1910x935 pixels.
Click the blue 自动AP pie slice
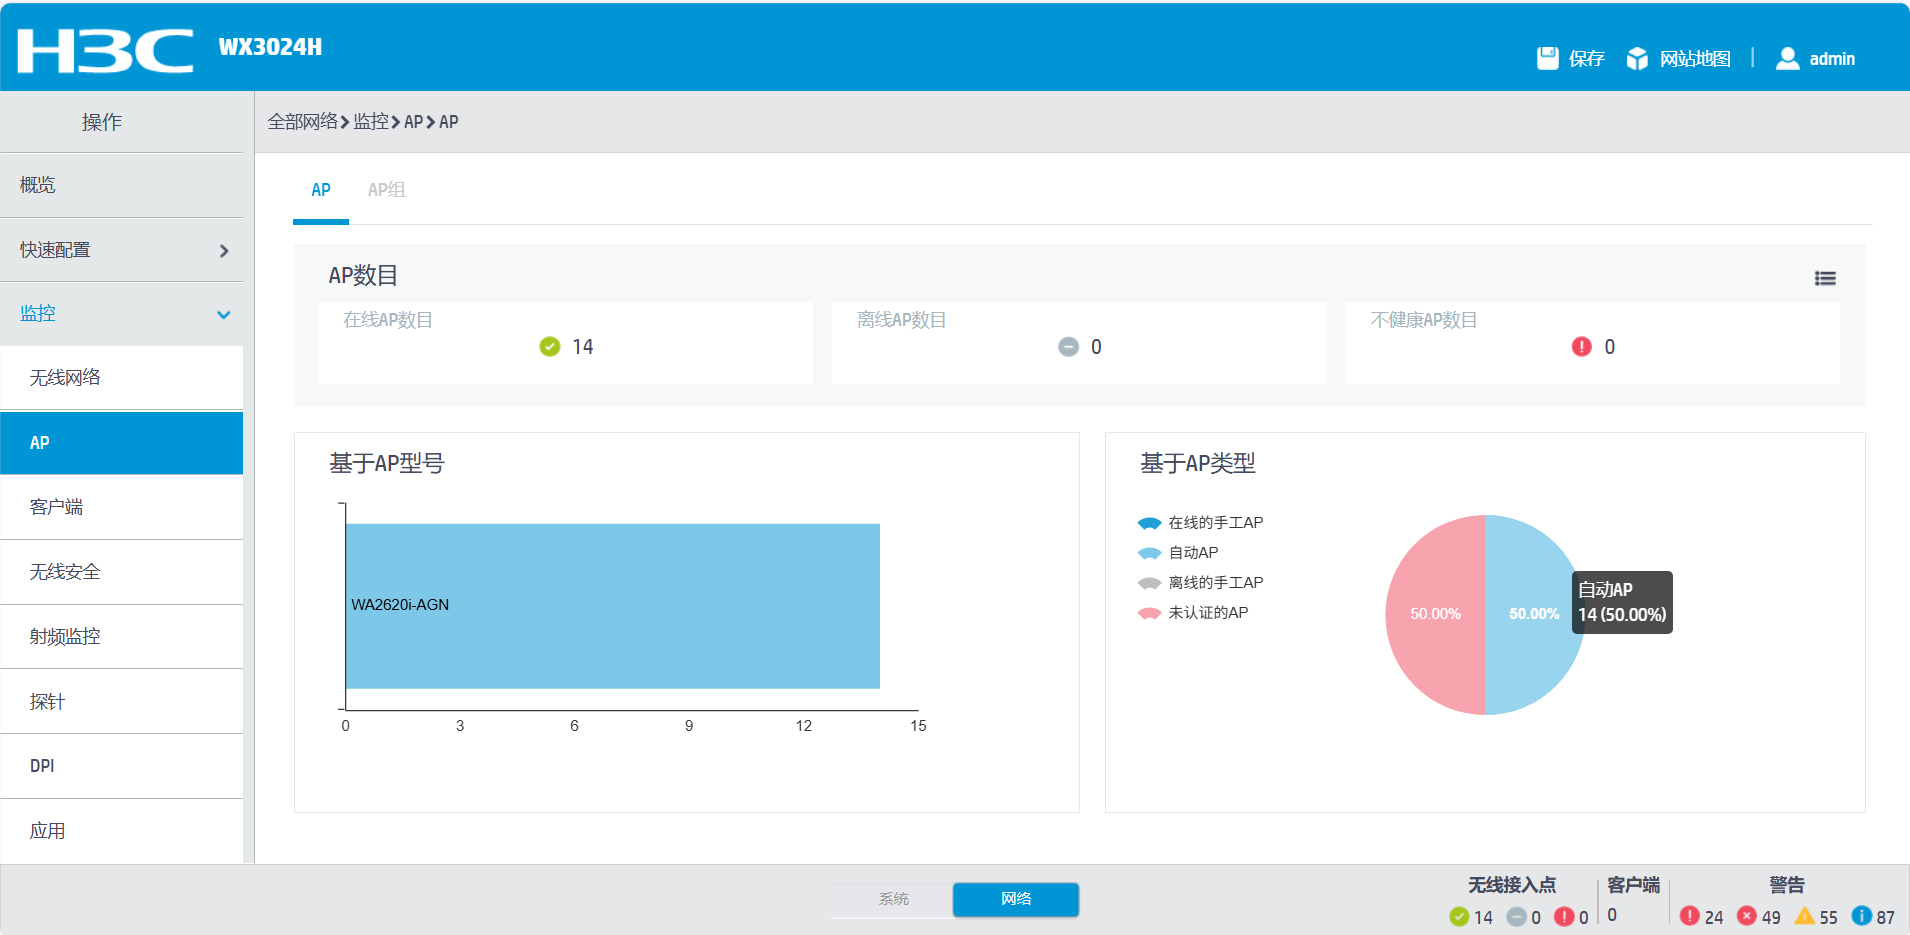pyautogui.click(x=1534, y=614)
